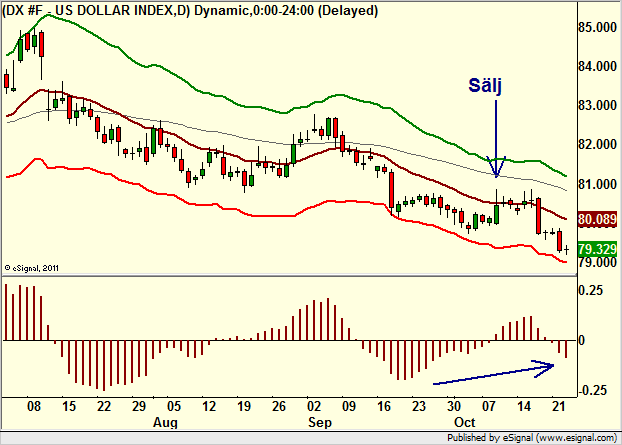
Task: Click the chart title 'DX #F - US DOLLAR INDEX,D'
Action: 96,11
